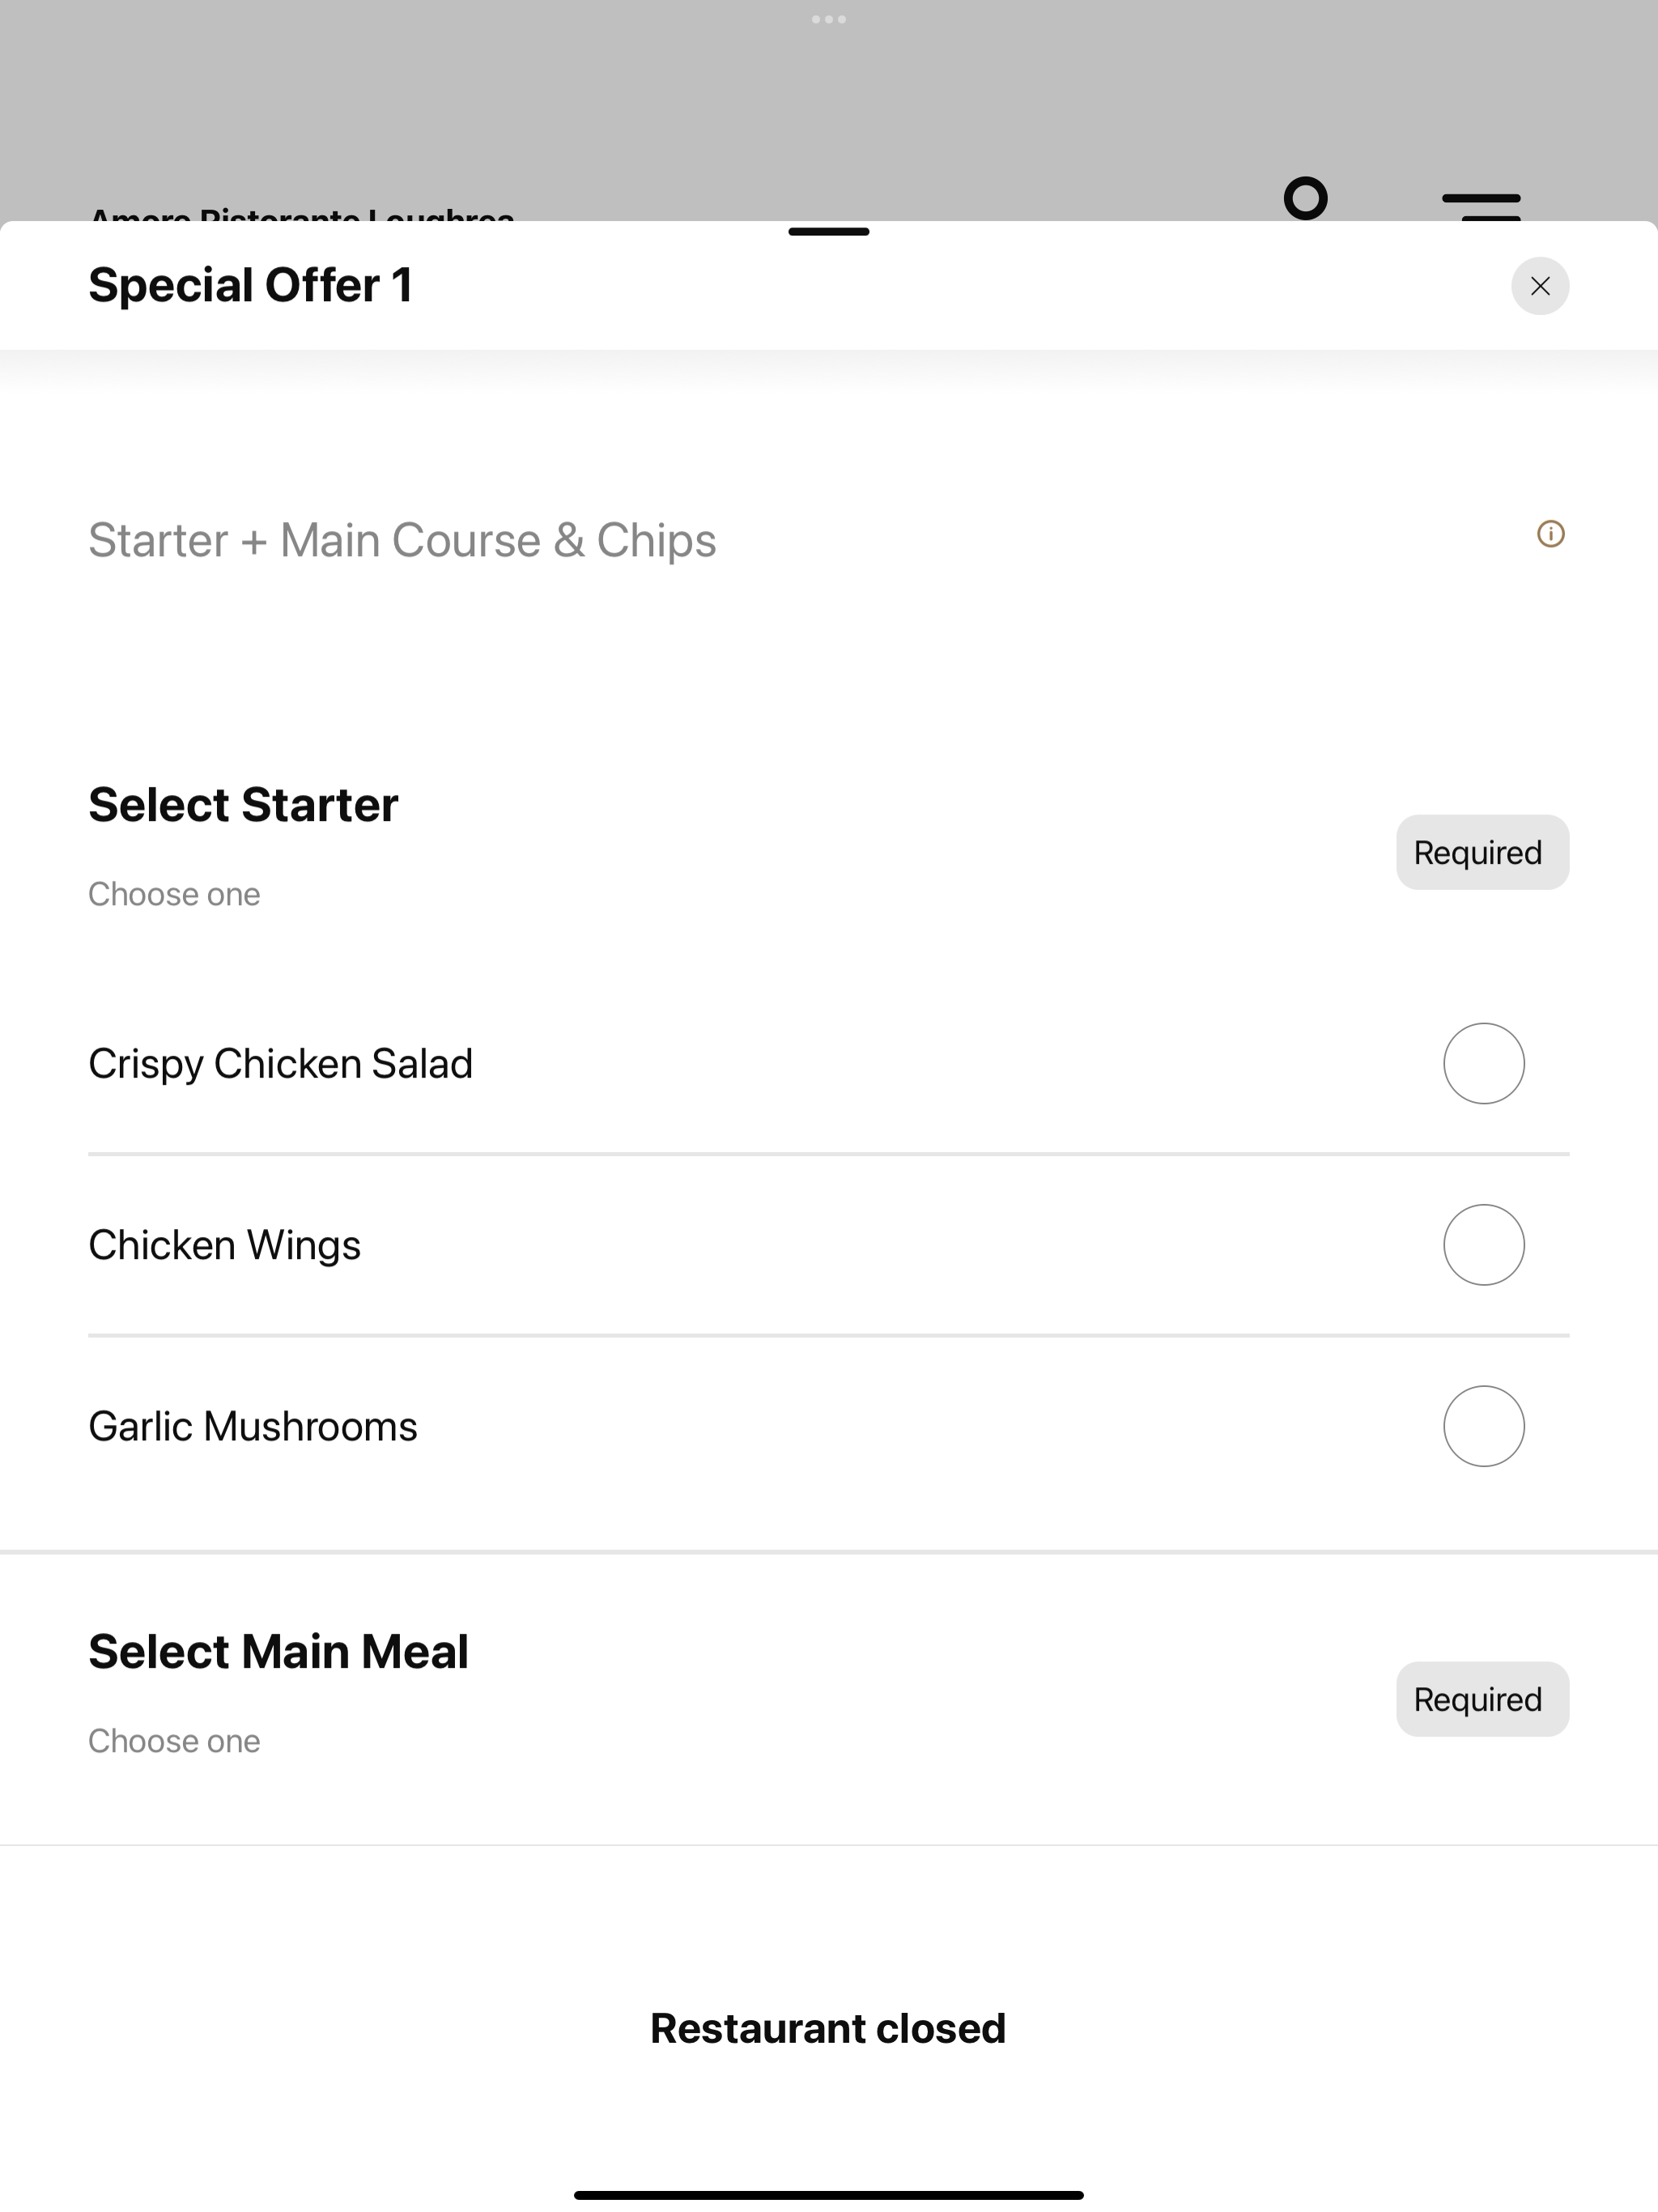Tap the Garlic Mushrooms option label

coord(253,1426)
